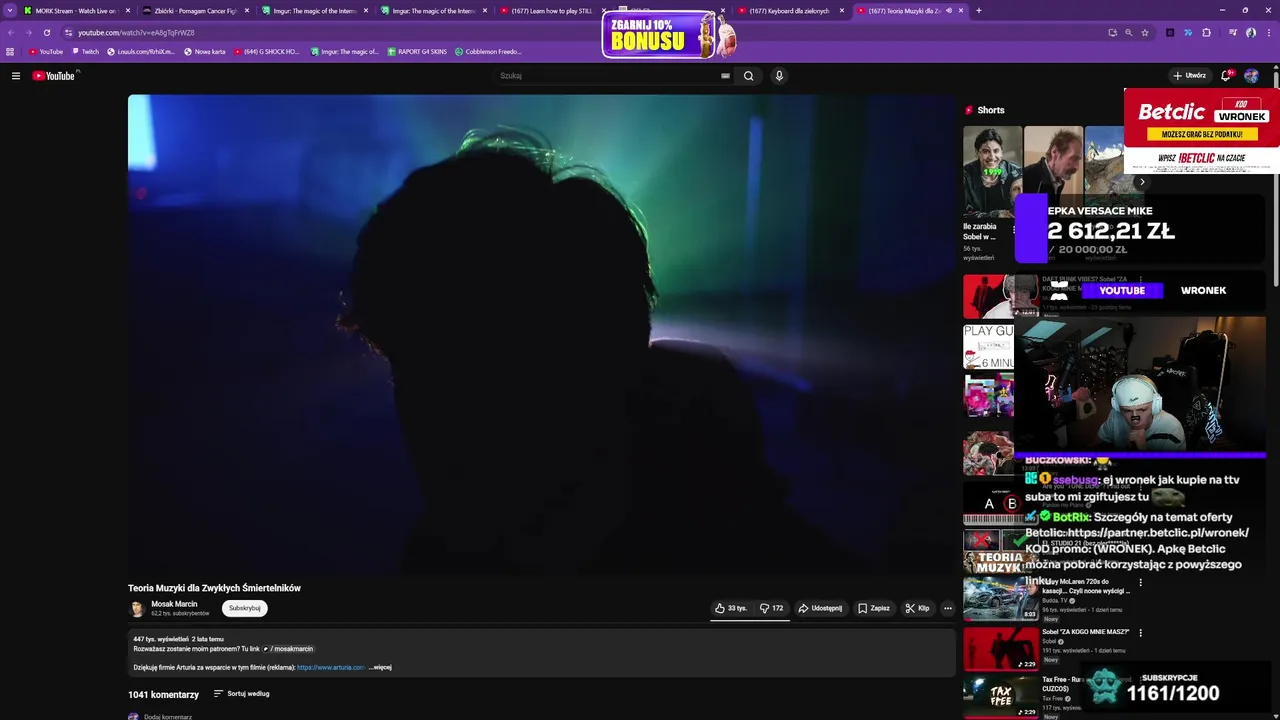
Task: Save the video with Zapisz
Action: coord(874,608)
